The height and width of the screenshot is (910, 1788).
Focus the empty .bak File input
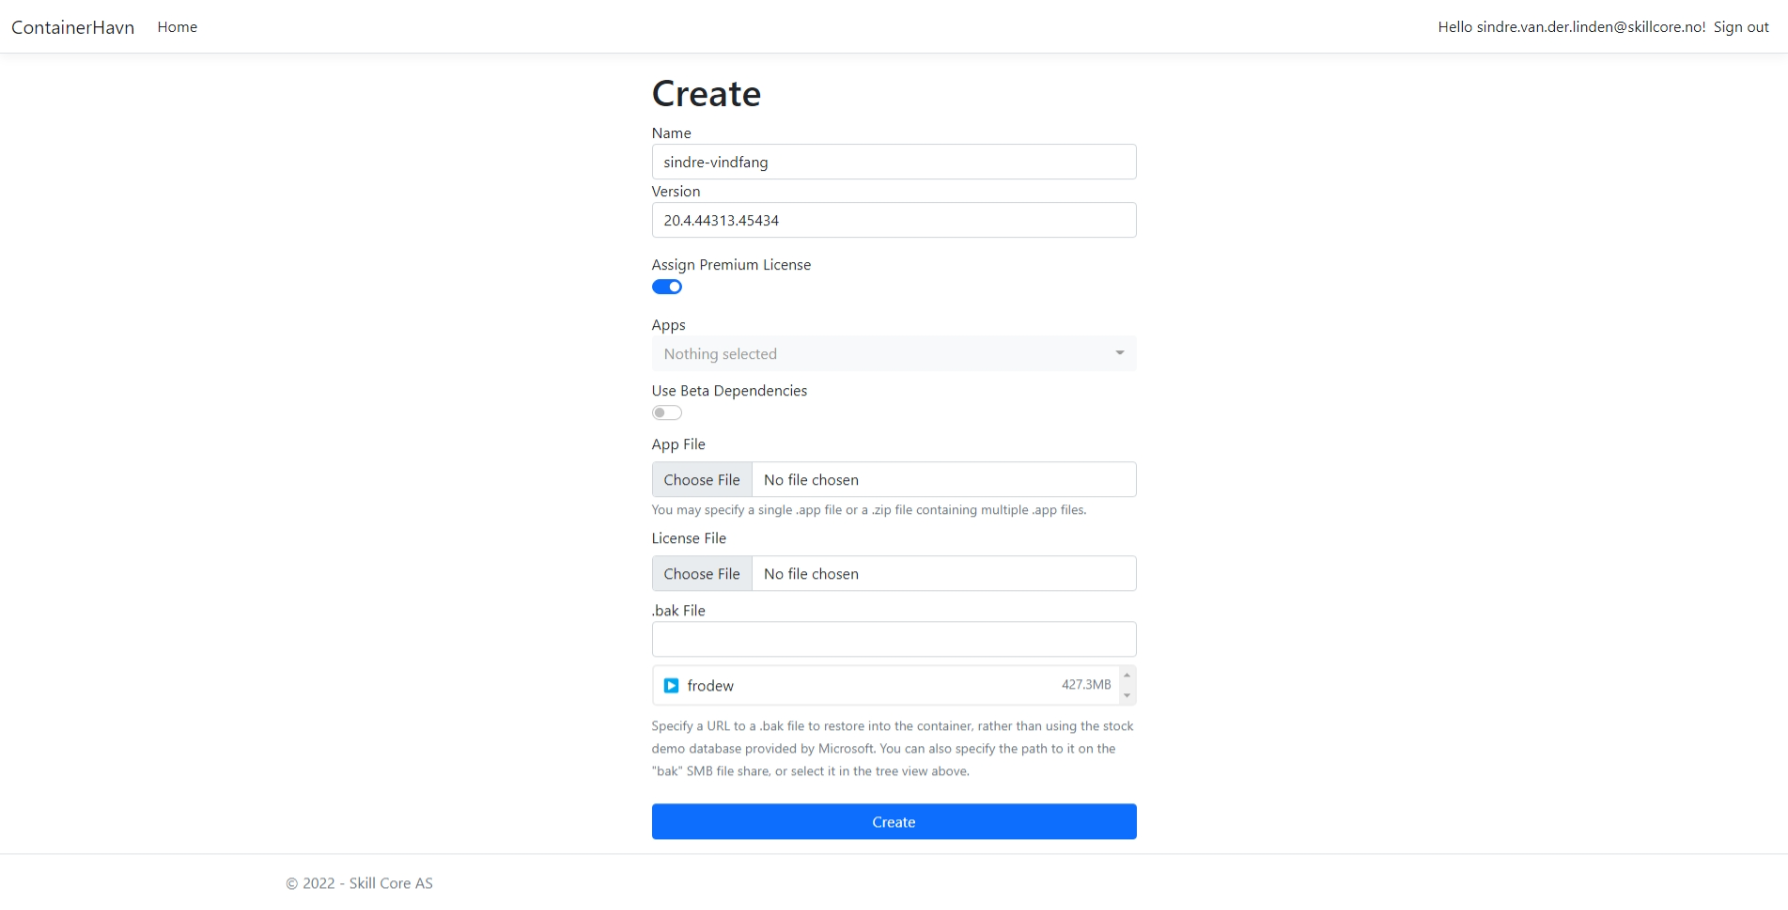tap(893, 640)
